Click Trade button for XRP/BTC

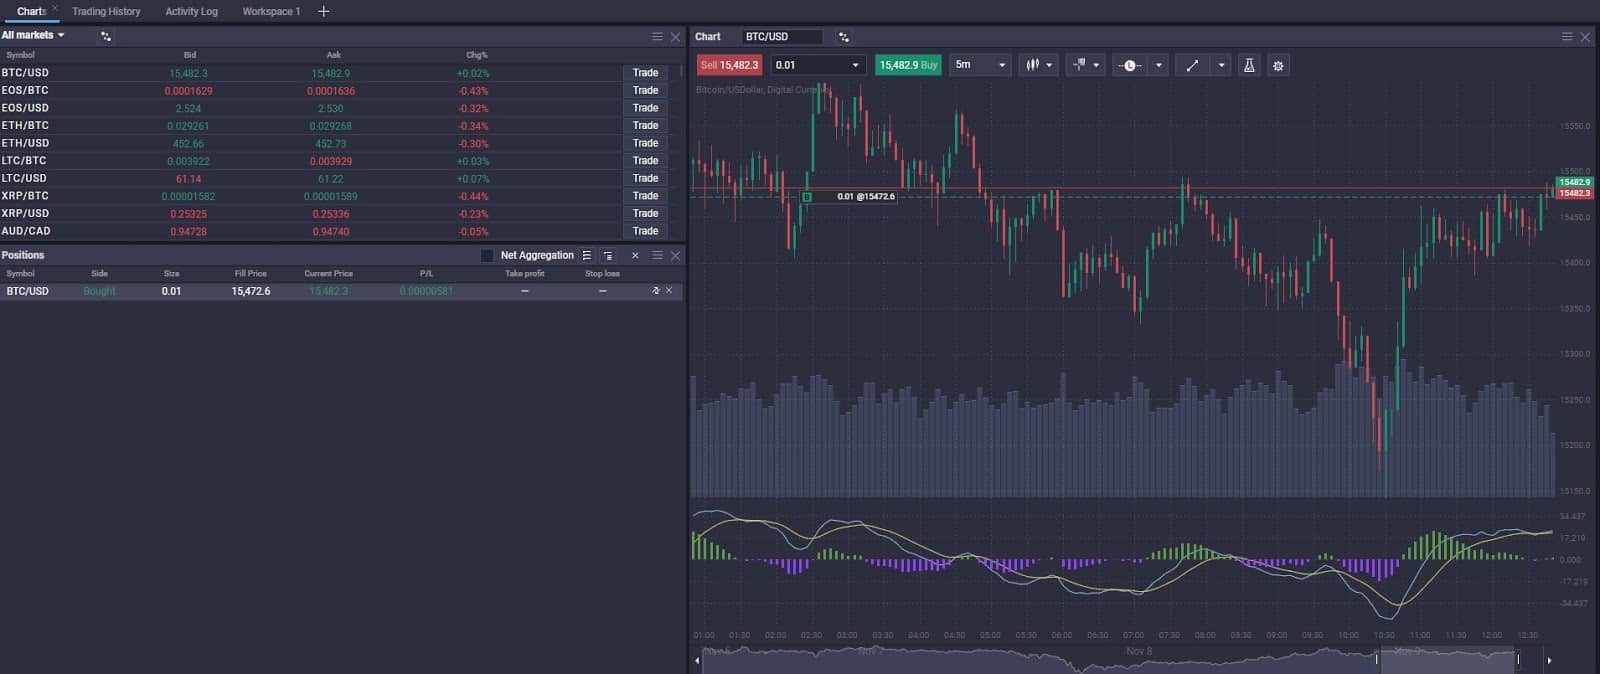tap(645, 196)
